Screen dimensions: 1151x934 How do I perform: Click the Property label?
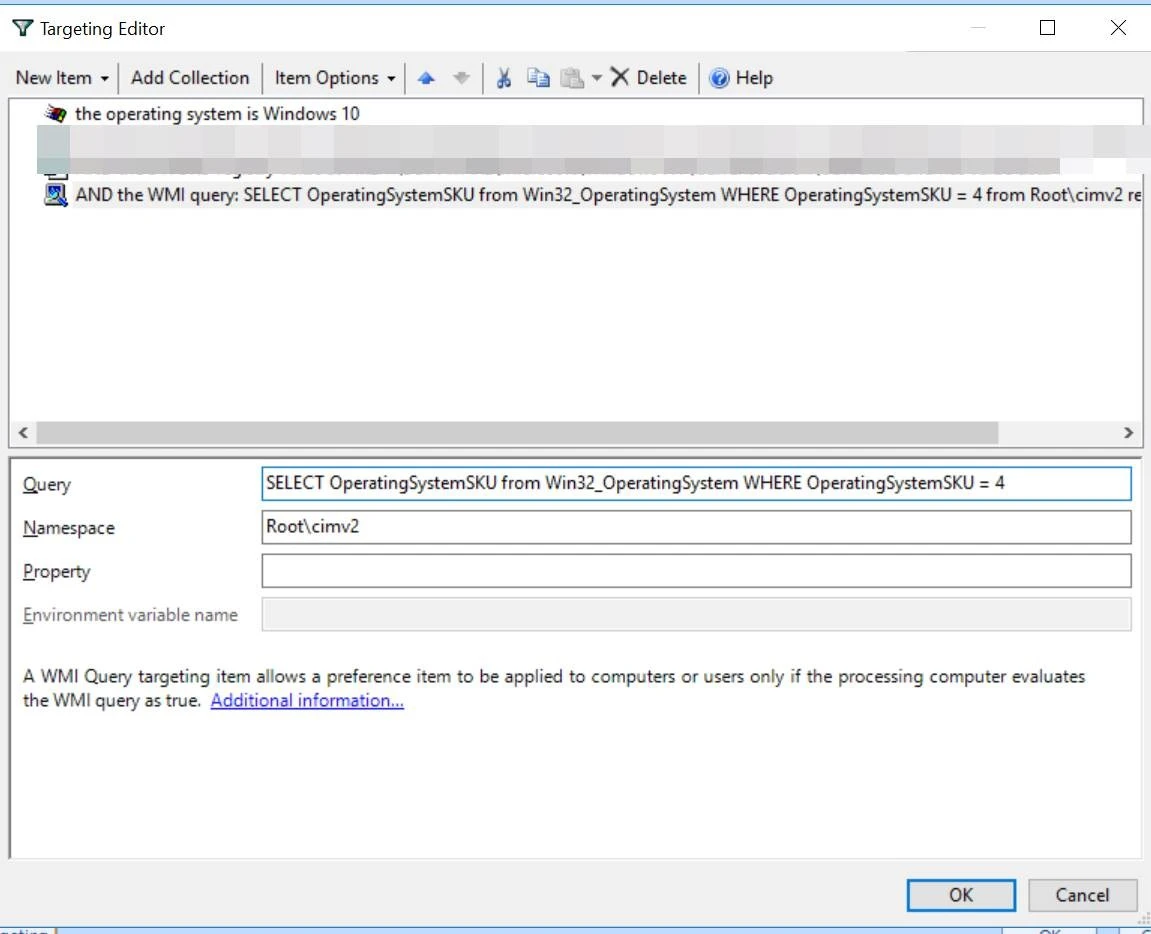pyautogui.click(x=57, y=571)
